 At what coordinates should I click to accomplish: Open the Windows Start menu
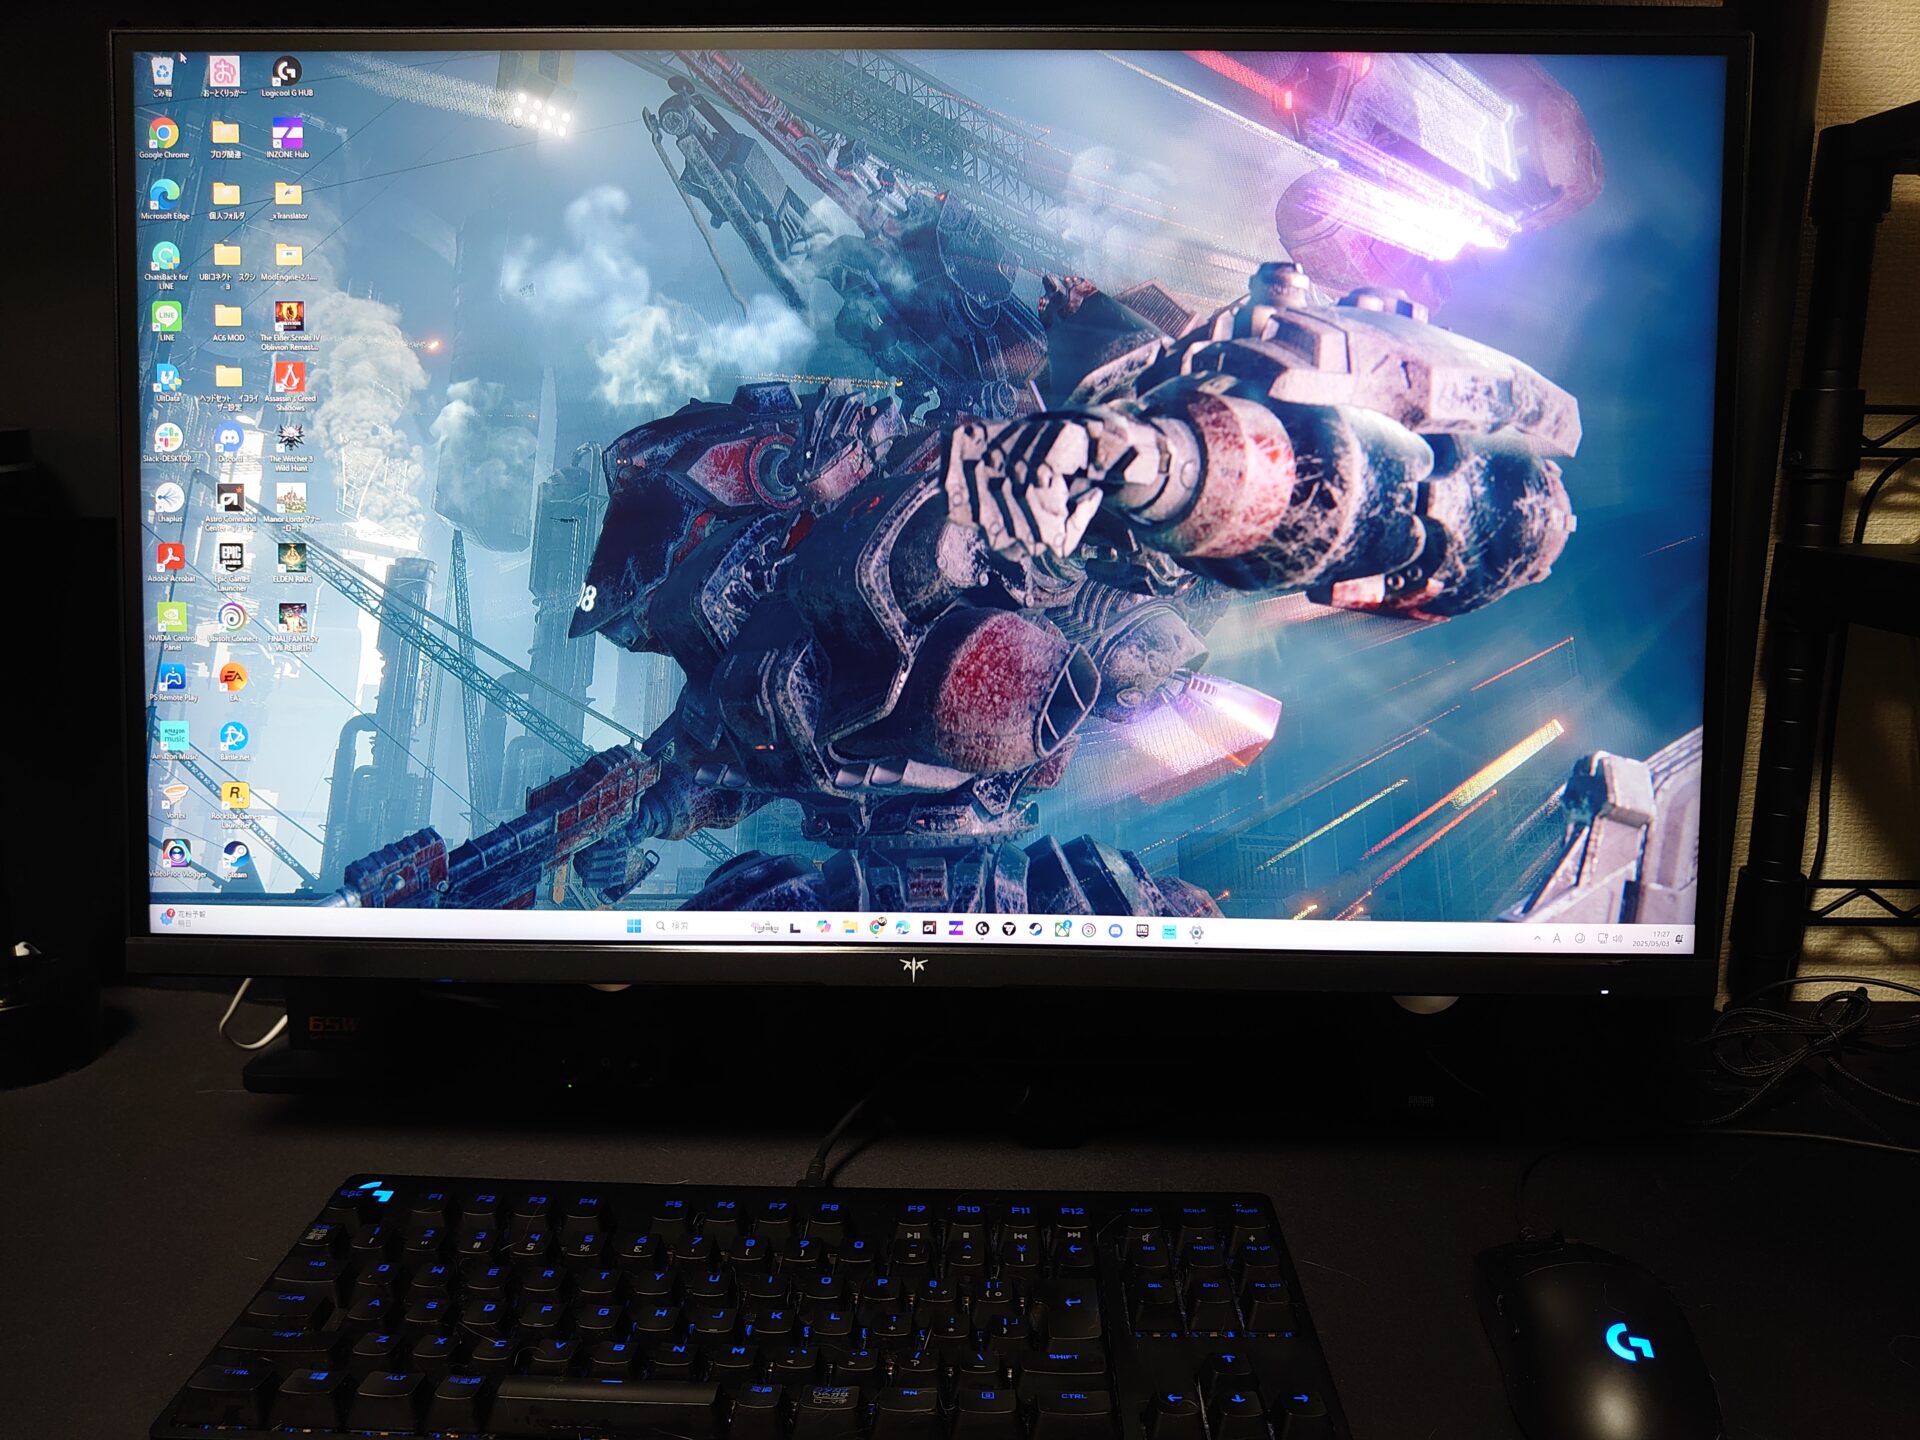point(633,926)
